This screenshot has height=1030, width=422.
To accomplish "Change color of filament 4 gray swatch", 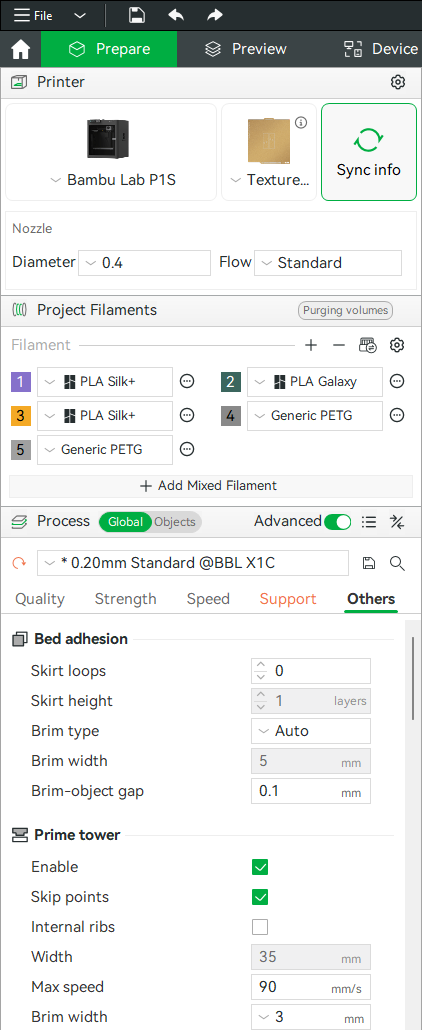I will 231,415.
